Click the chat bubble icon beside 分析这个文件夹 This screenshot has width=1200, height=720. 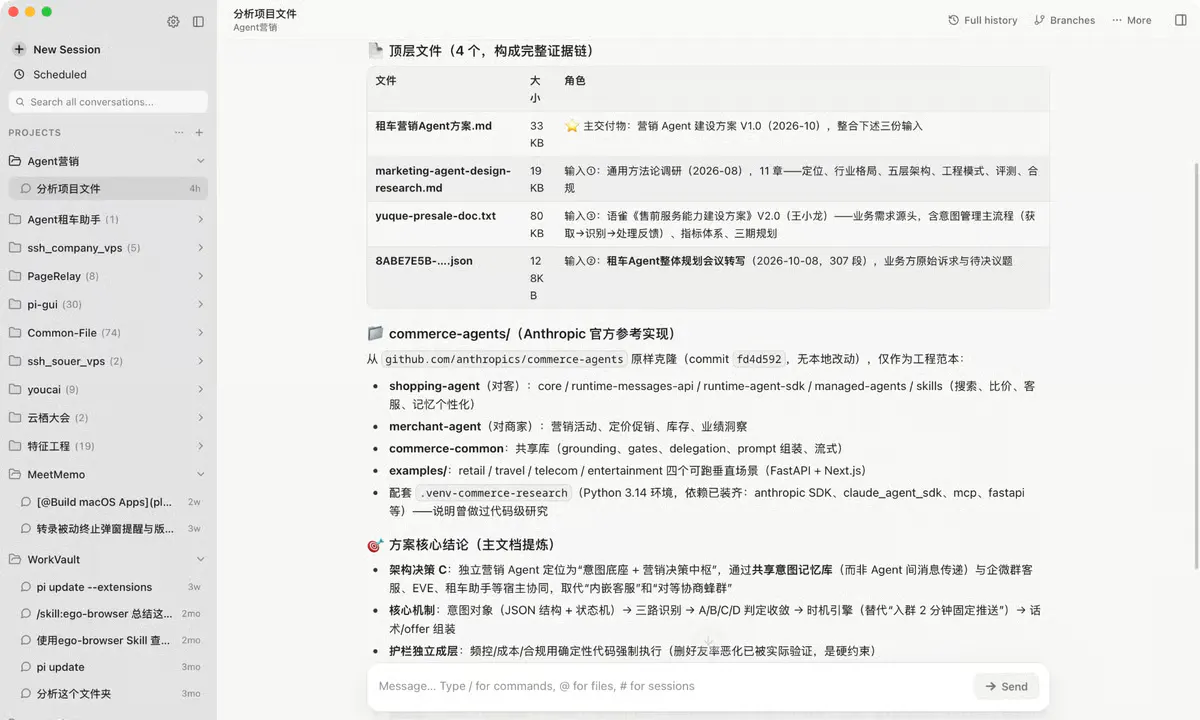[x=26, y=693]
